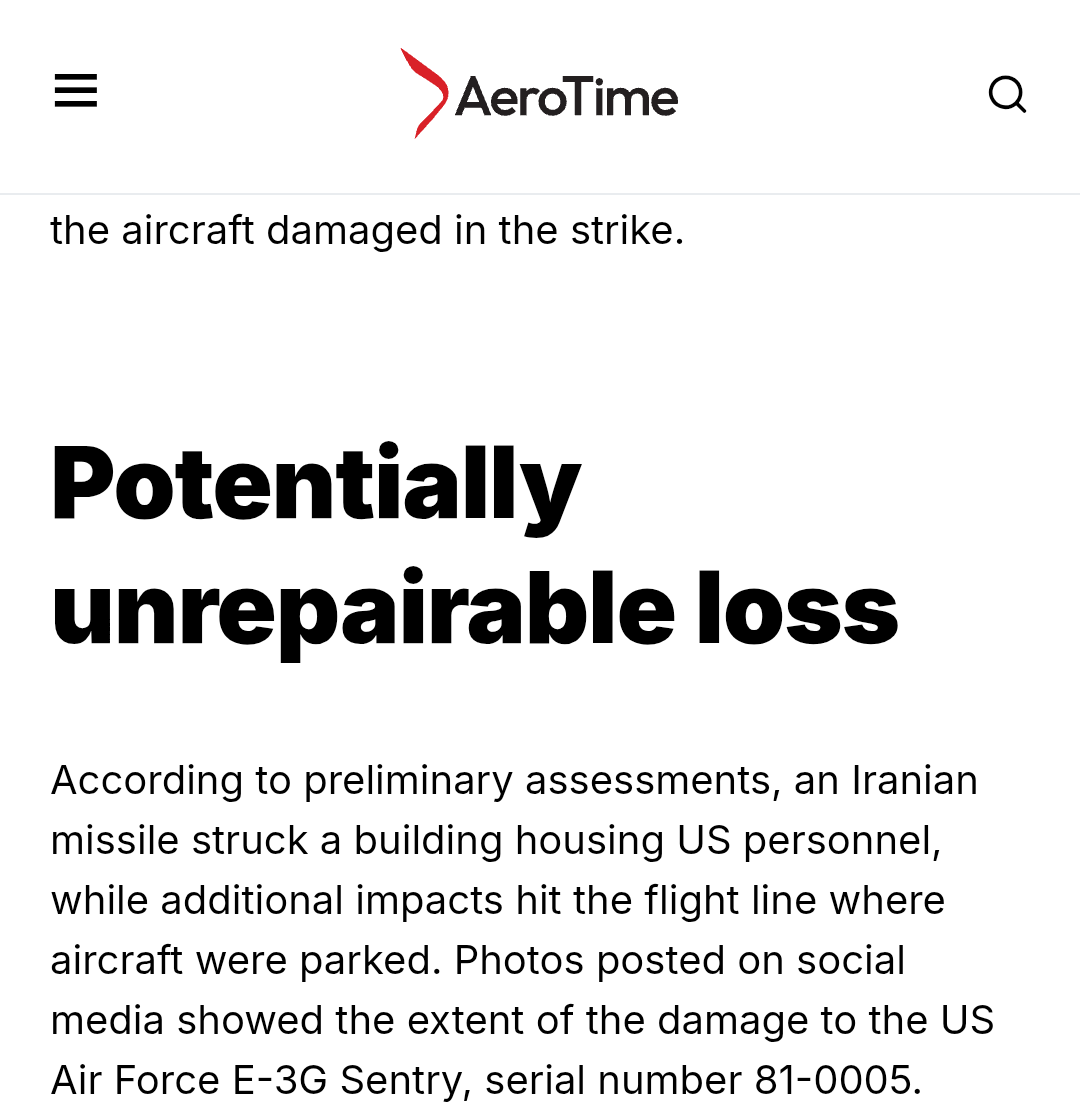Click the red AeroTime logo arrow mark
Viewport: 1080px width, 1106px height.
423,93
